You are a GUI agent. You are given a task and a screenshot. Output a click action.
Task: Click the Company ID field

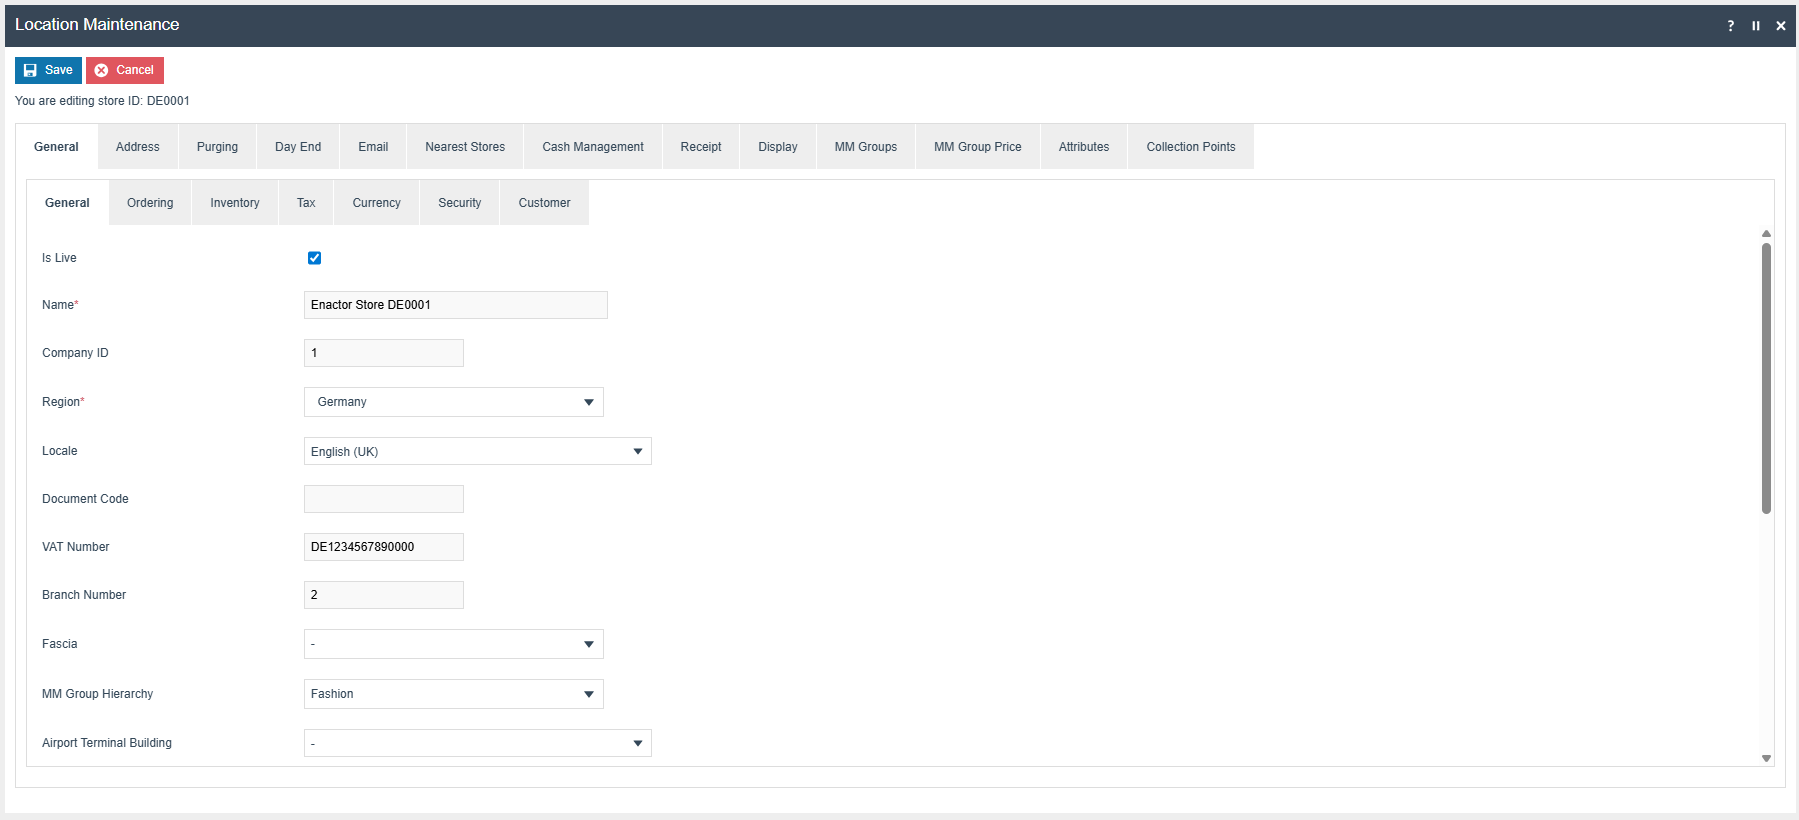pos(384,353)
